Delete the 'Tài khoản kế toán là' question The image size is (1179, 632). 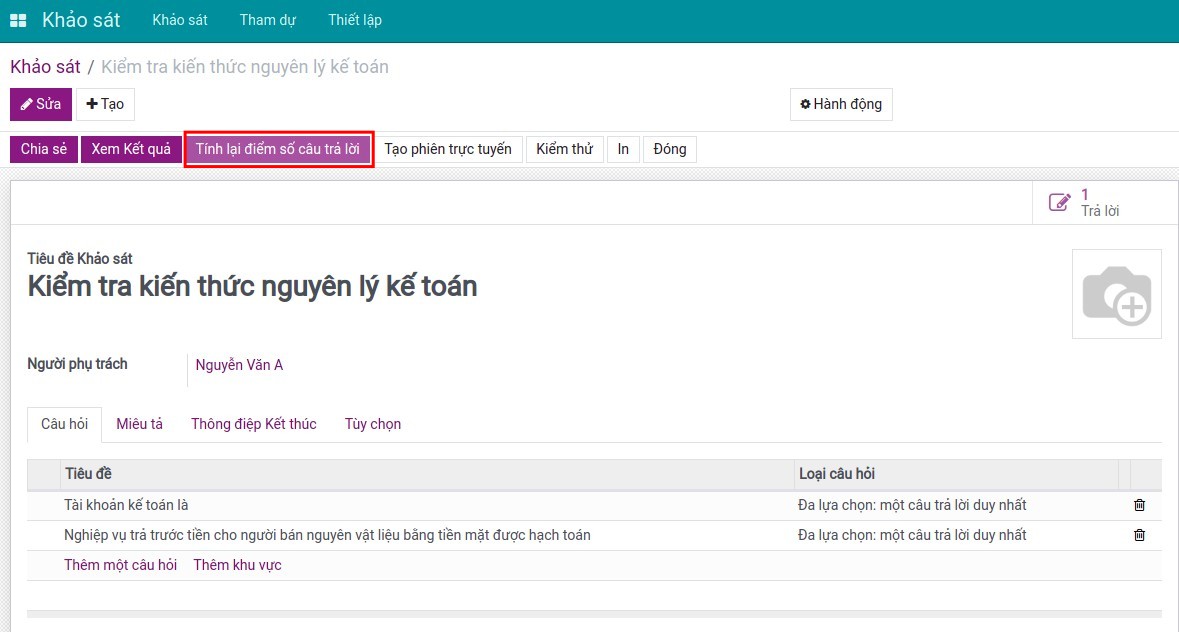point(1139,505)
